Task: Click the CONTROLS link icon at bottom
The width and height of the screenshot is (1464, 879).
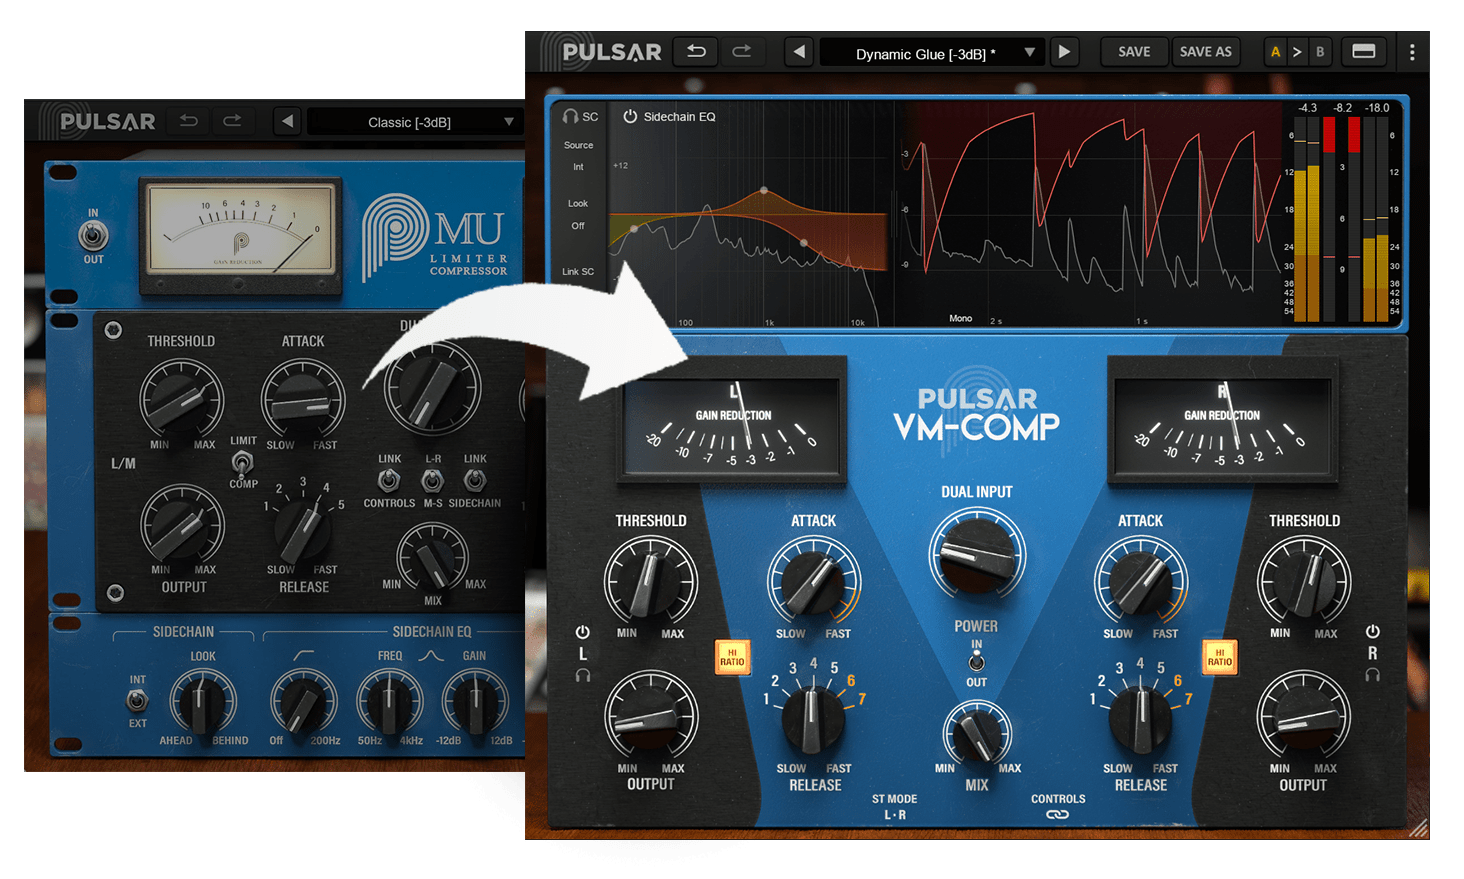Action: [1058, 813]
